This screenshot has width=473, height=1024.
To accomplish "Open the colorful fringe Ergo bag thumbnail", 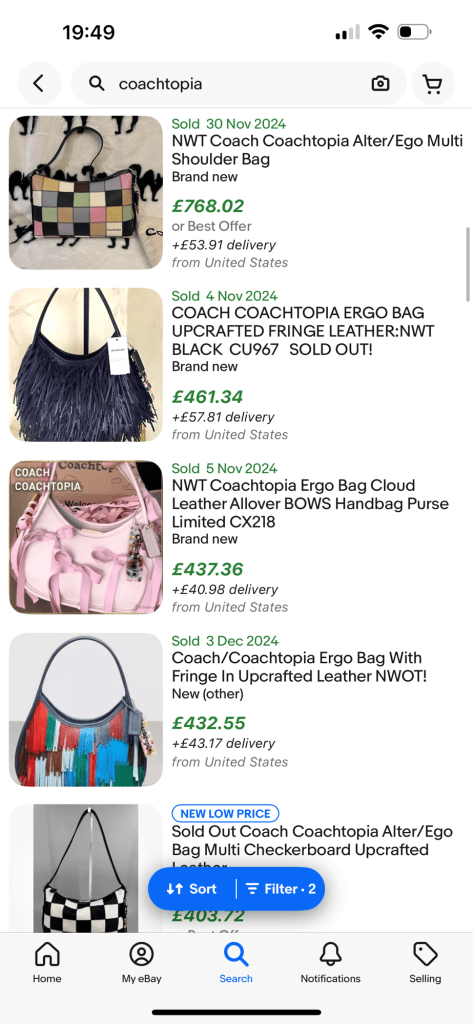I will click(x=86, y=709).
